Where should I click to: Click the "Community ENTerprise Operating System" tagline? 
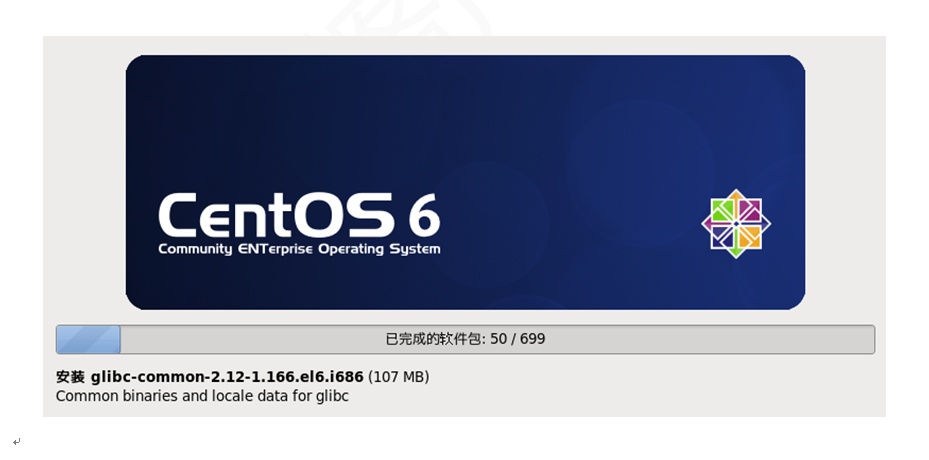pyautogui.click(x=299, y=249)
